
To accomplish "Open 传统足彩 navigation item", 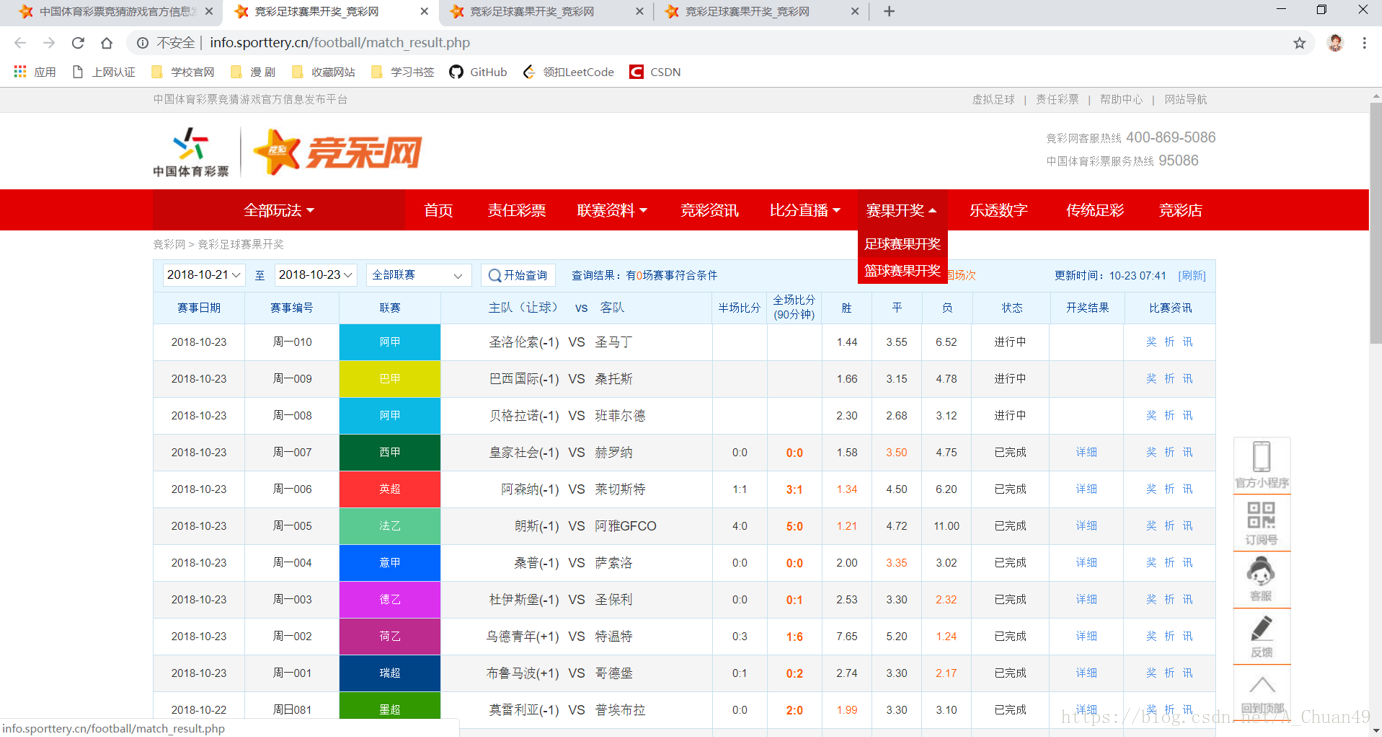I will coord(1095,210).
